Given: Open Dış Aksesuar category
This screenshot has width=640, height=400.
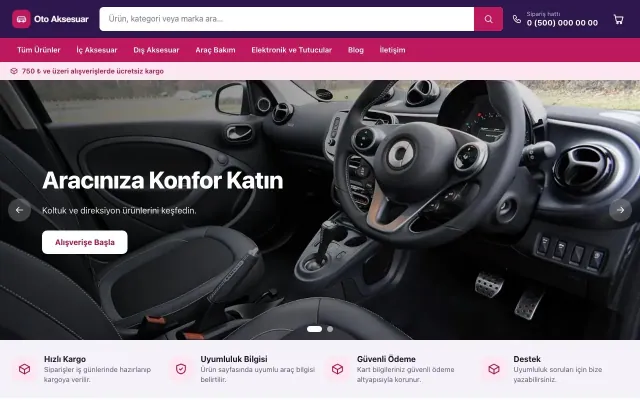Looking at the screenshot, I should tap(156, 50).
